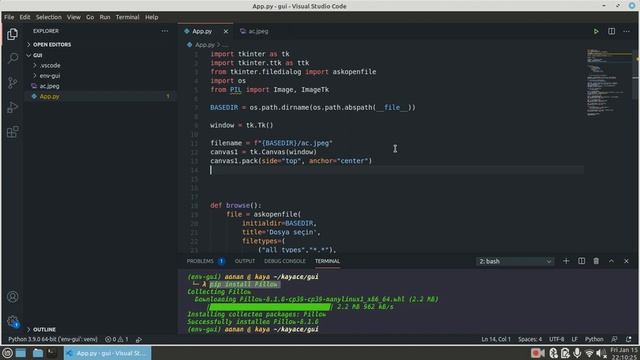Select the Terminal panel tab
This screenshot has height=360, width=640.
(x=327, y=261)
